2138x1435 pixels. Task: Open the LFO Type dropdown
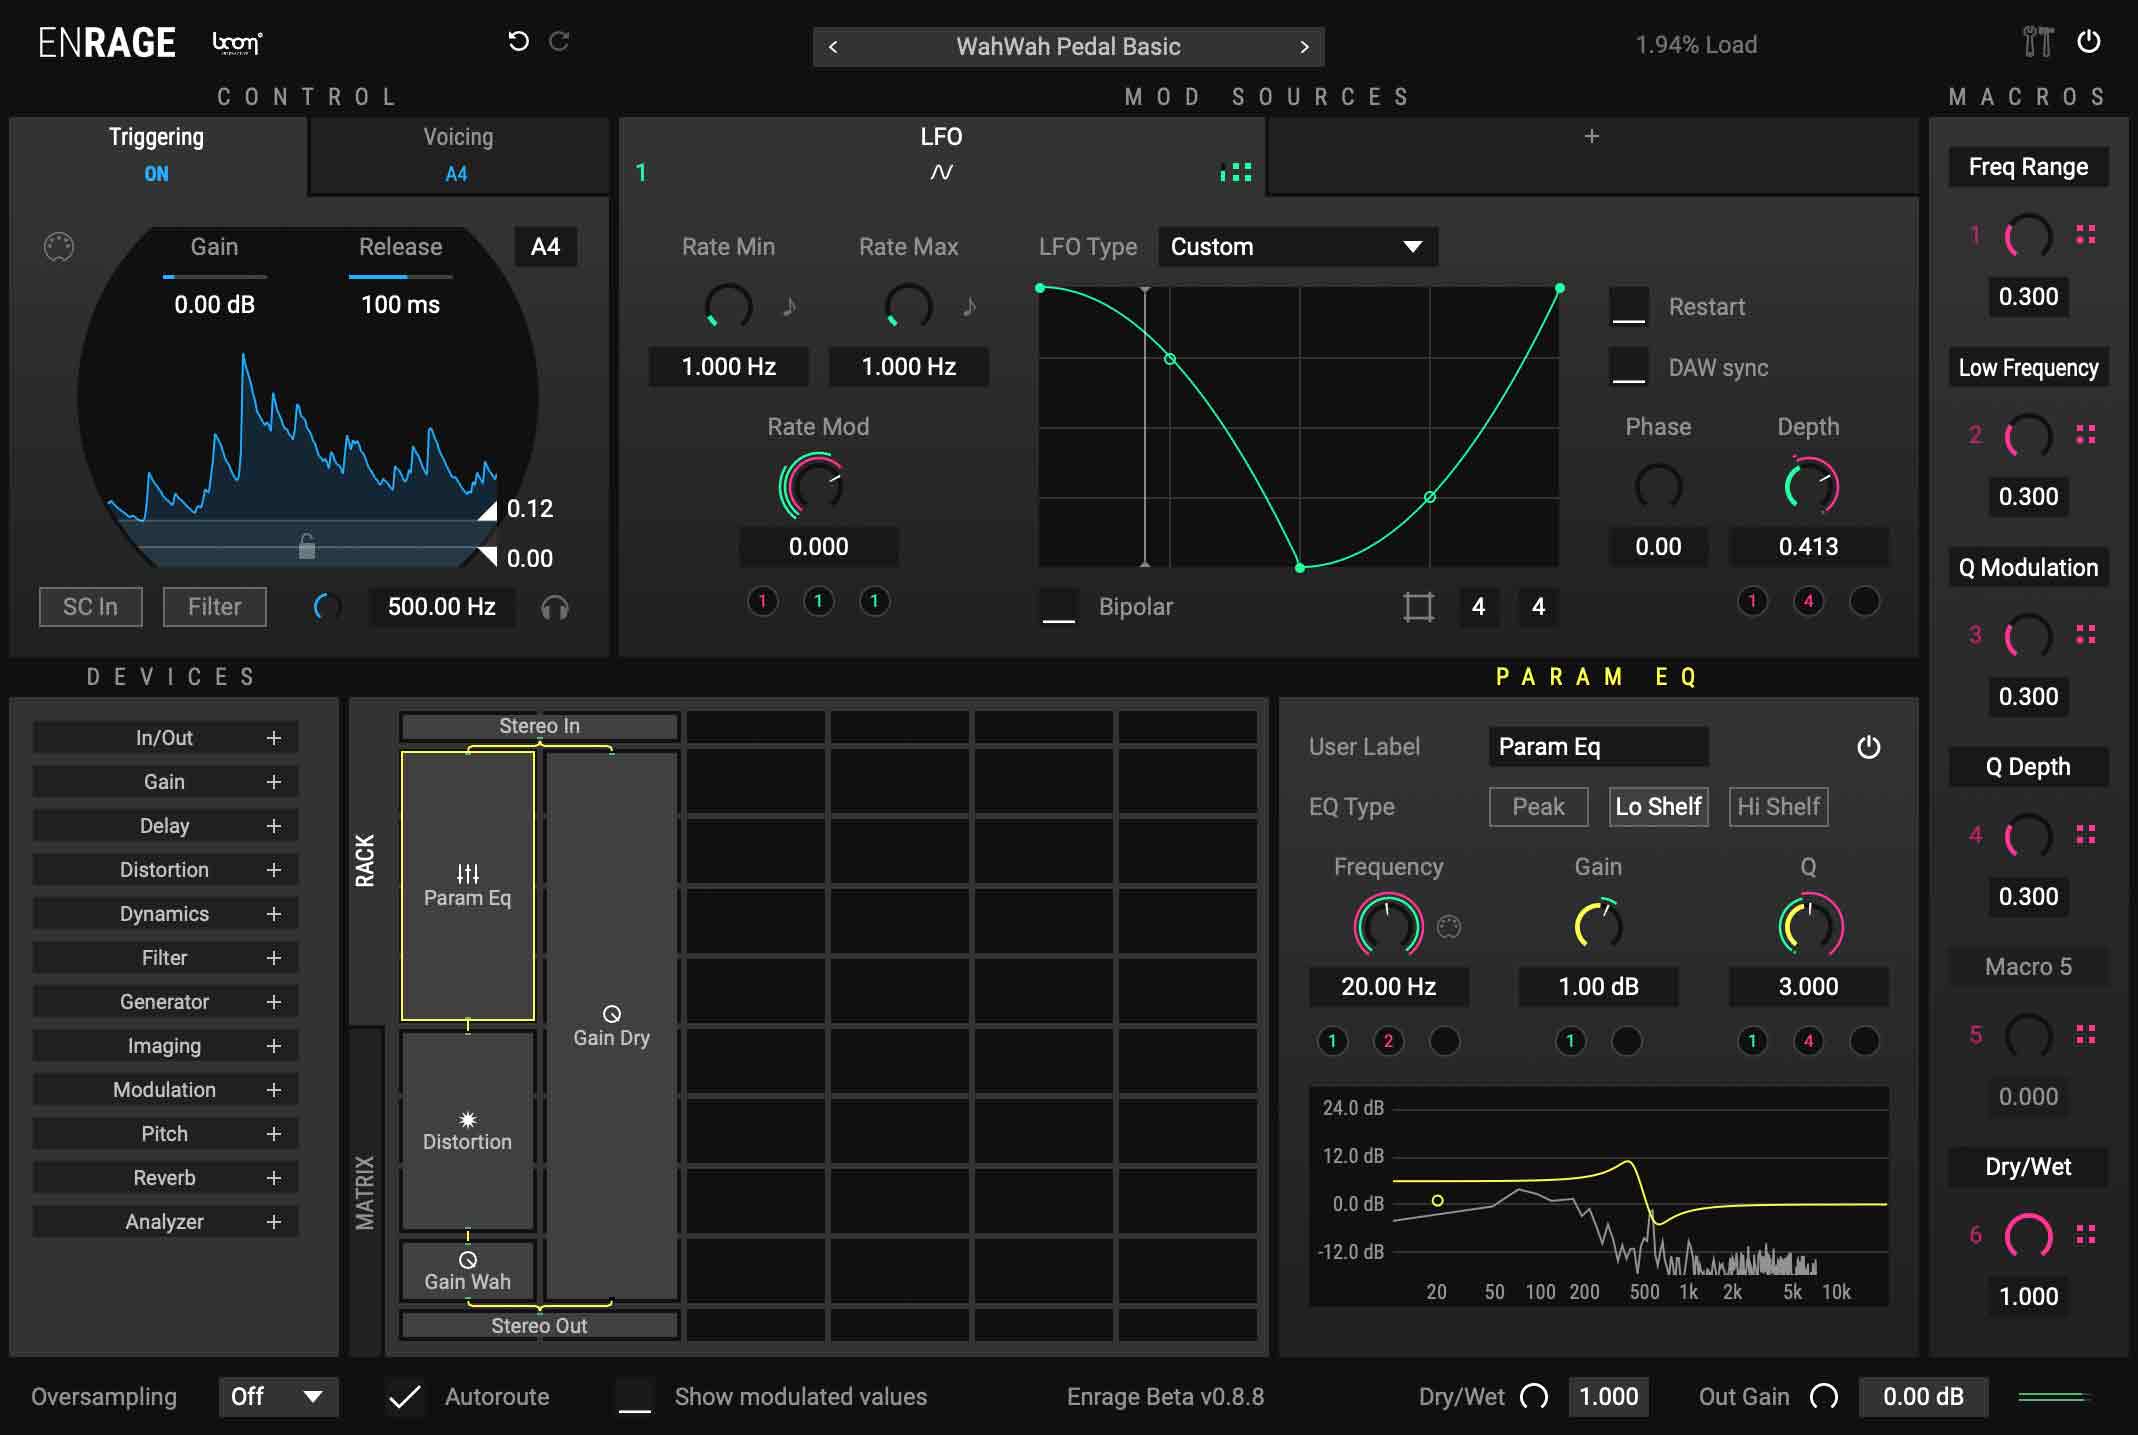coord(1296,246)
